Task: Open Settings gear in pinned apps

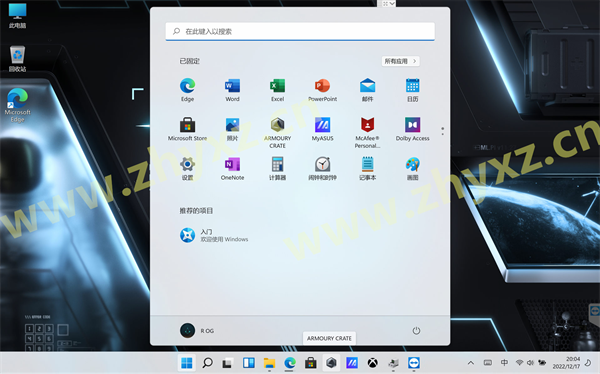Action: [188, 168]
